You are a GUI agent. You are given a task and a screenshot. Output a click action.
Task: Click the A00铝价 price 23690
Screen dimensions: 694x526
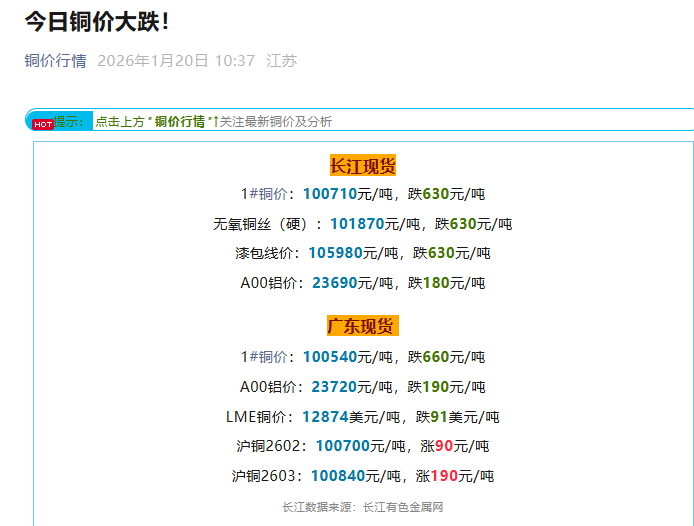[334, 283]
